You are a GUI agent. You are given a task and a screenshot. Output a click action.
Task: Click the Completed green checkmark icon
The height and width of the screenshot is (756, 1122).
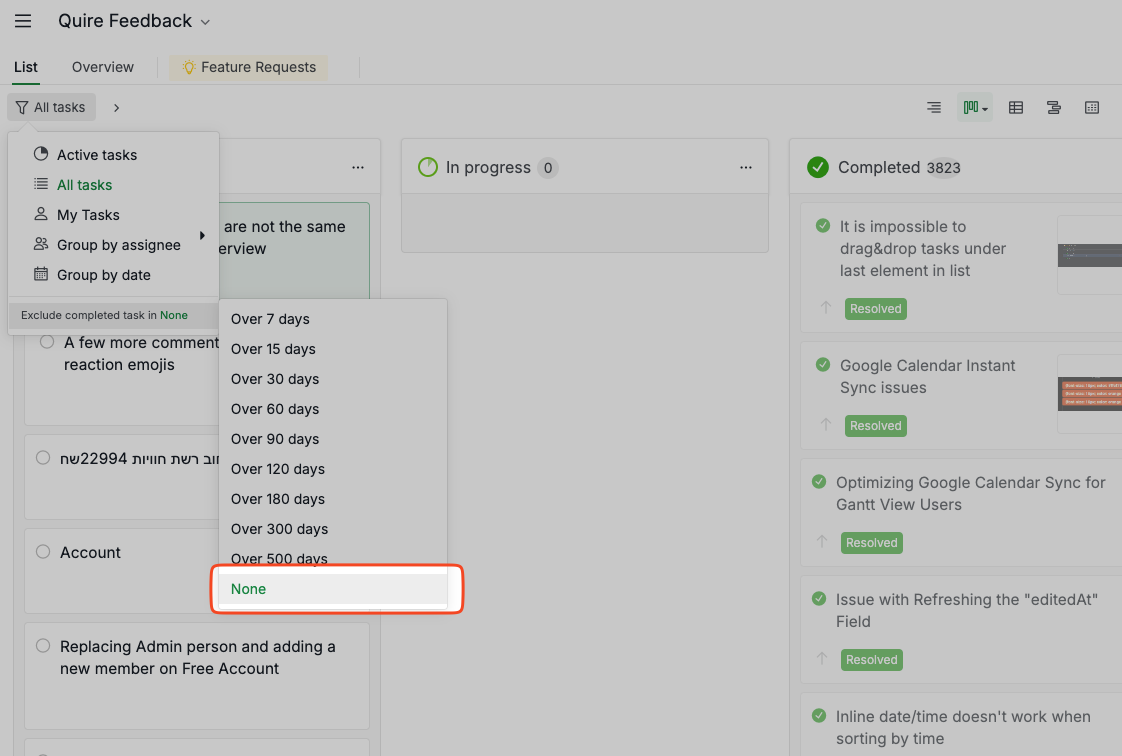(x=818, y=167)
